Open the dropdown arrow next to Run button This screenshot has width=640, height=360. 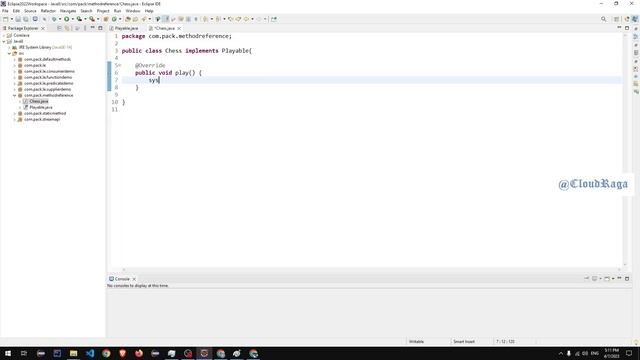(x=72, y=19)
